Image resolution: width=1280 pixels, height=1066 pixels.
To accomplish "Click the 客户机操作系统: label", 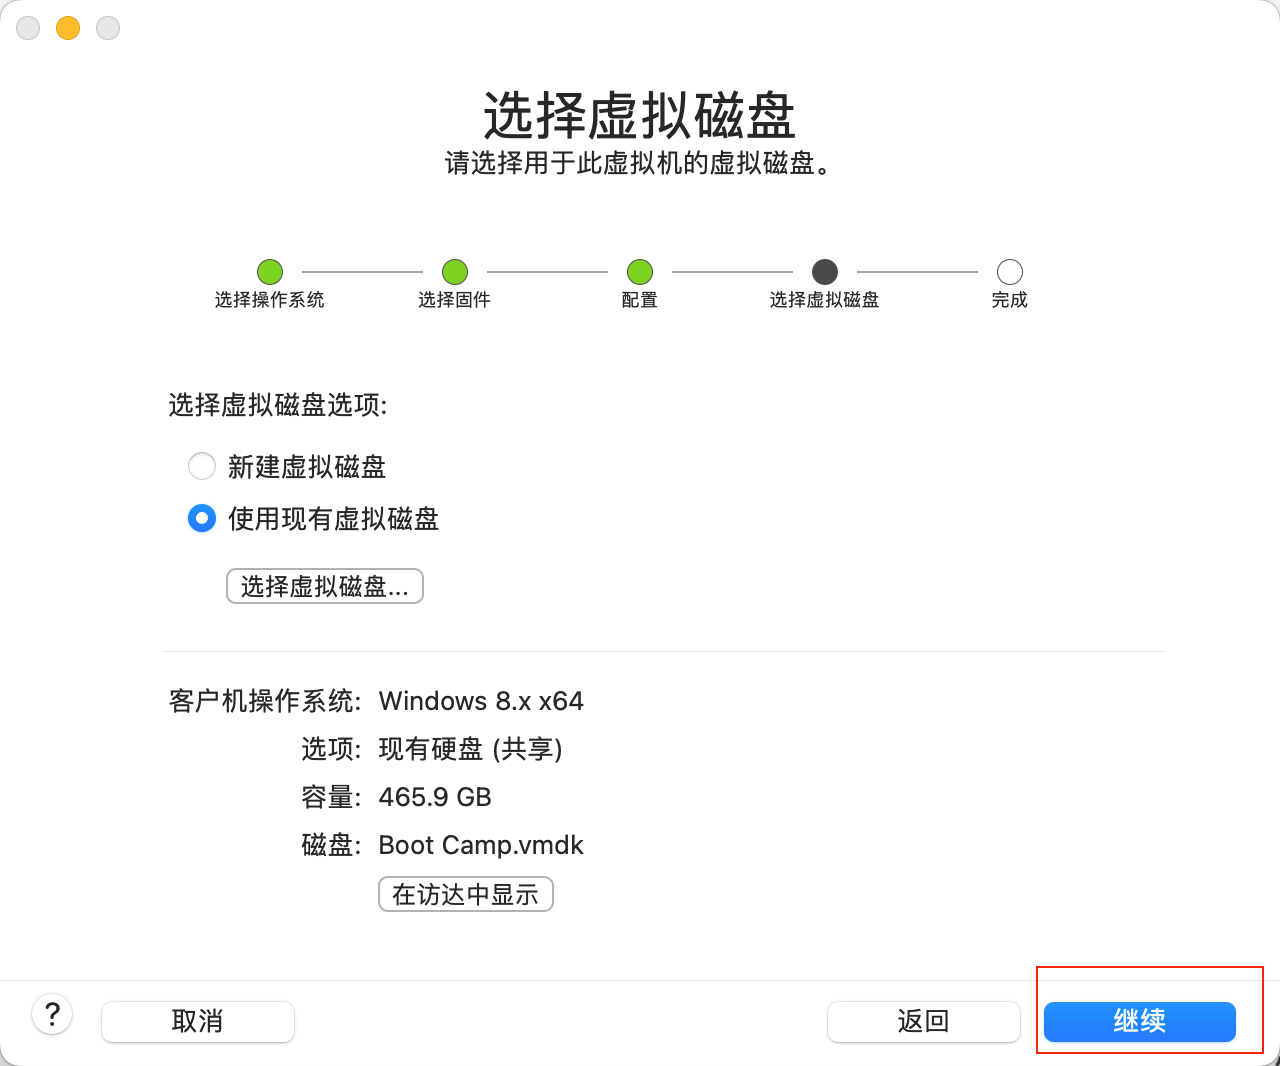I will tap(265, 701).
